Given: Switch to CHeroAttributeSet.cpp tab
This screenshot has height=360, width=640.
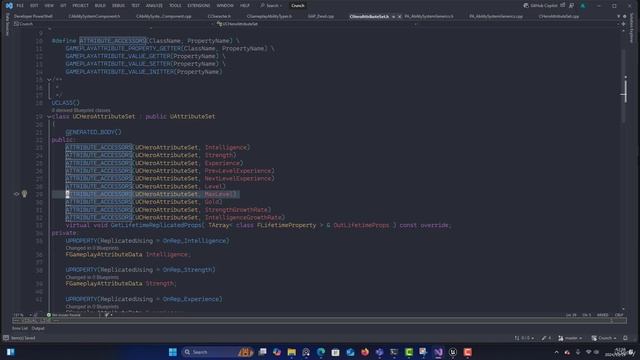Looking at the screenshot, I should (x=559, y=16).
